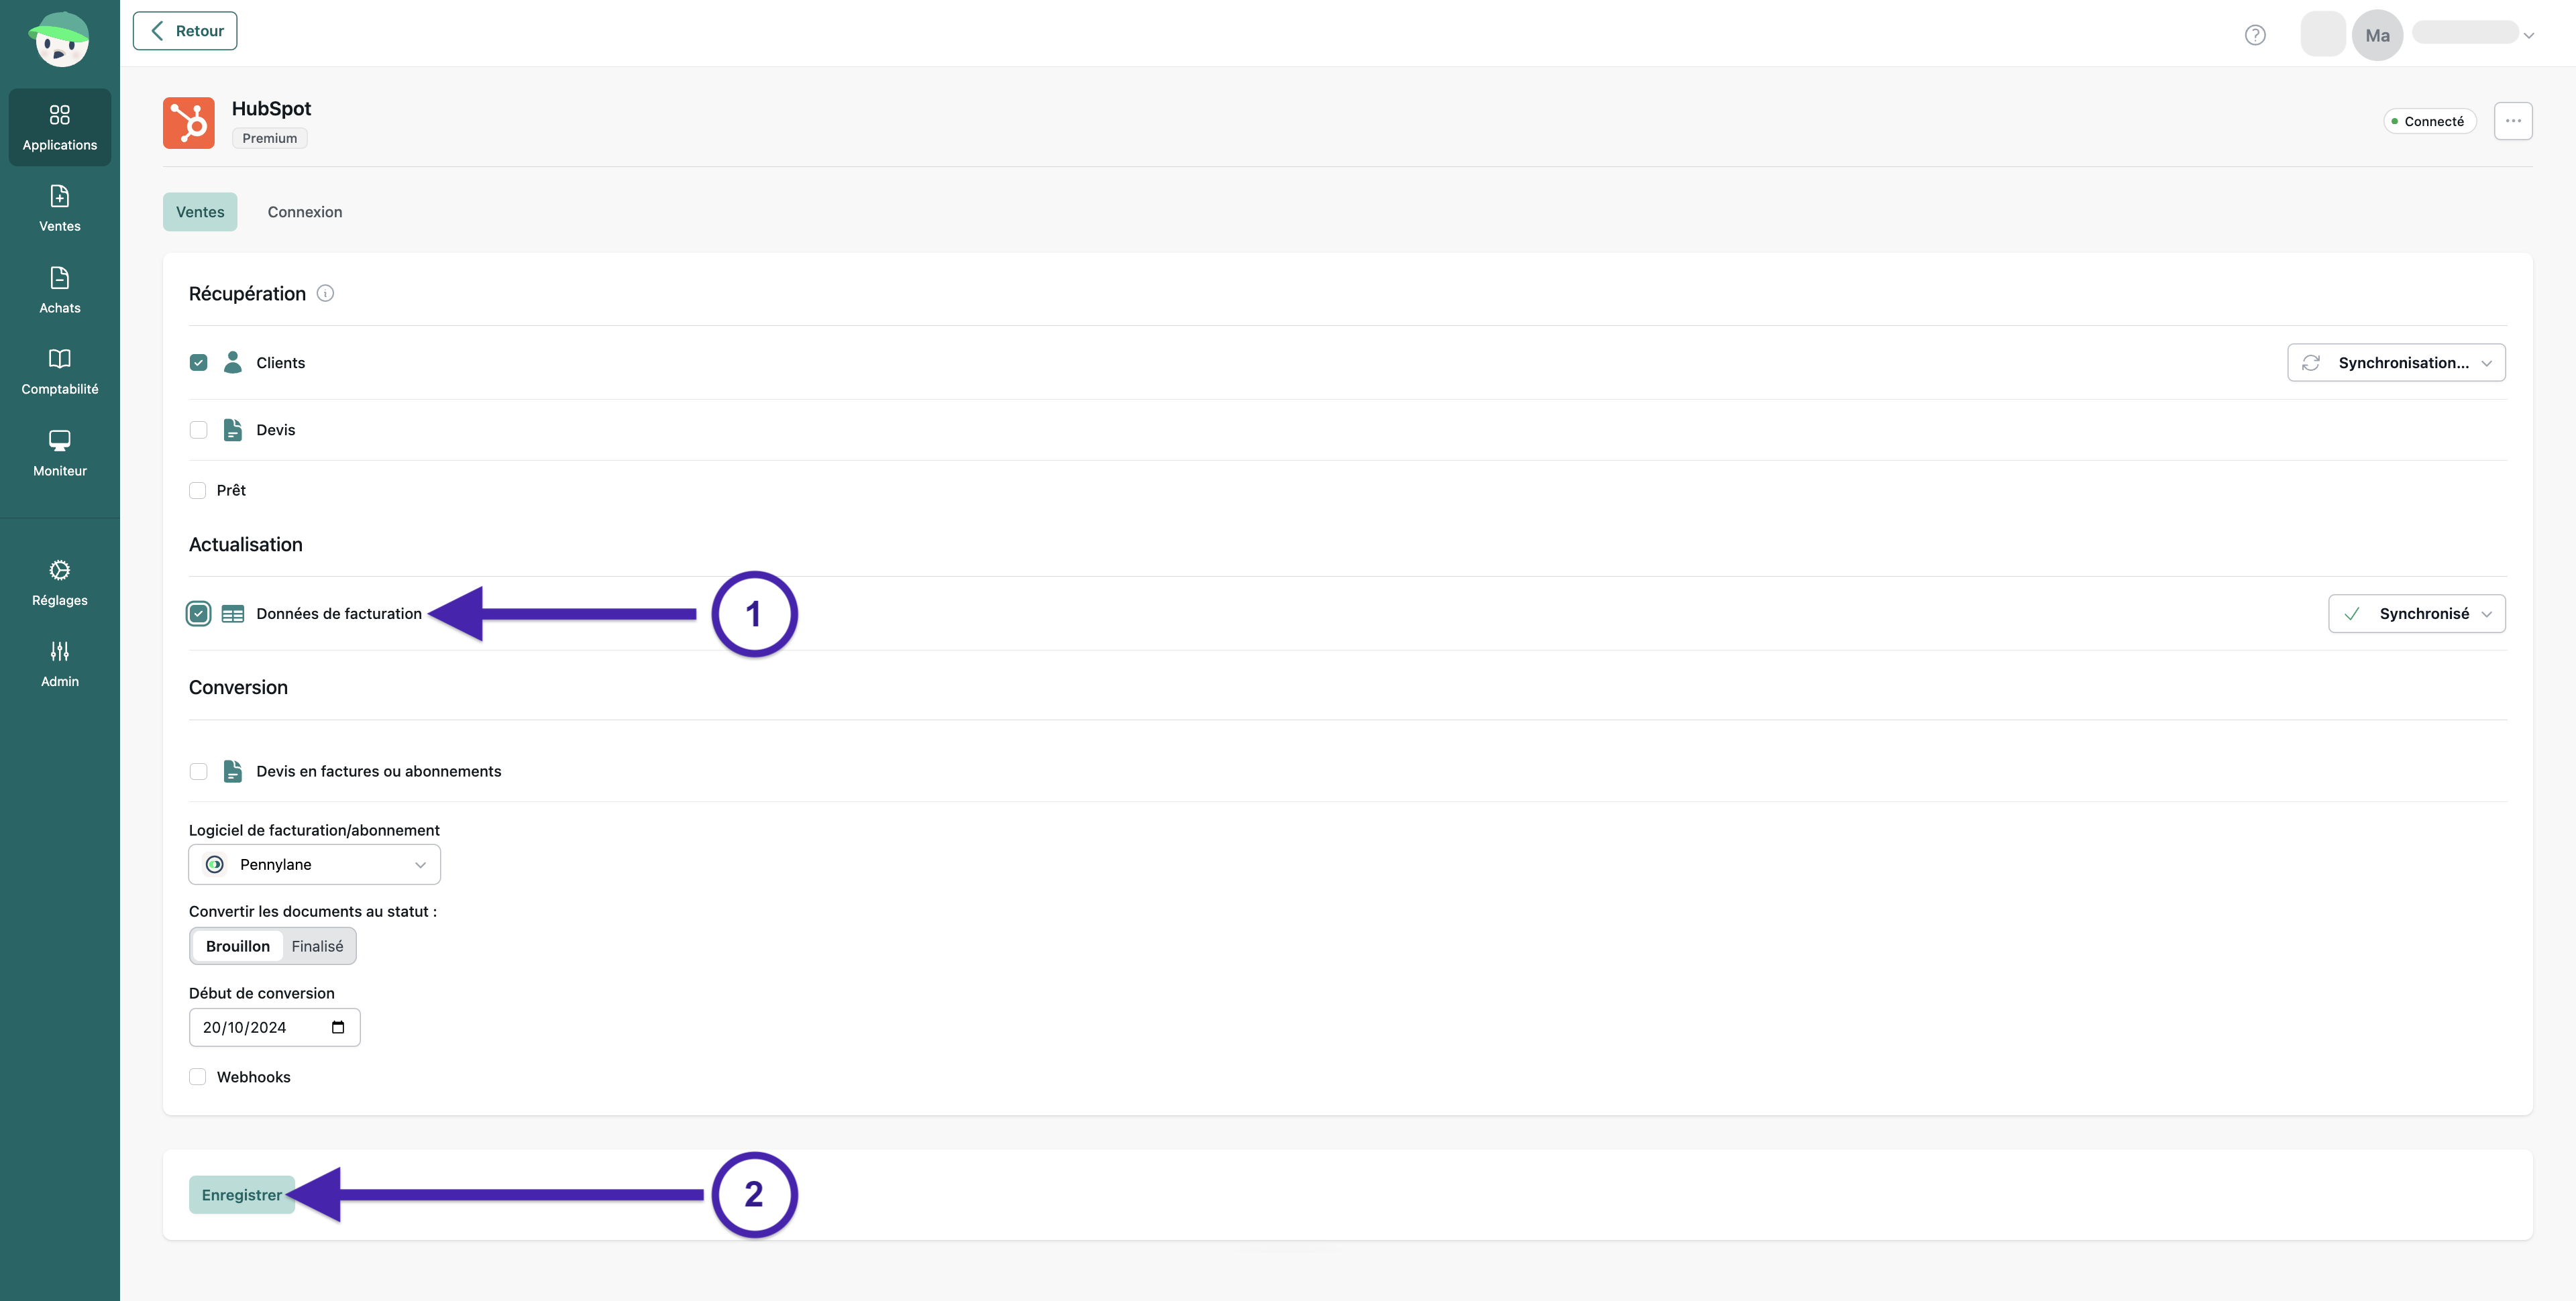Screen dimensions: 2576x1301
Task: Open the Pennylane software dropdown
Action: pos(314,865)
